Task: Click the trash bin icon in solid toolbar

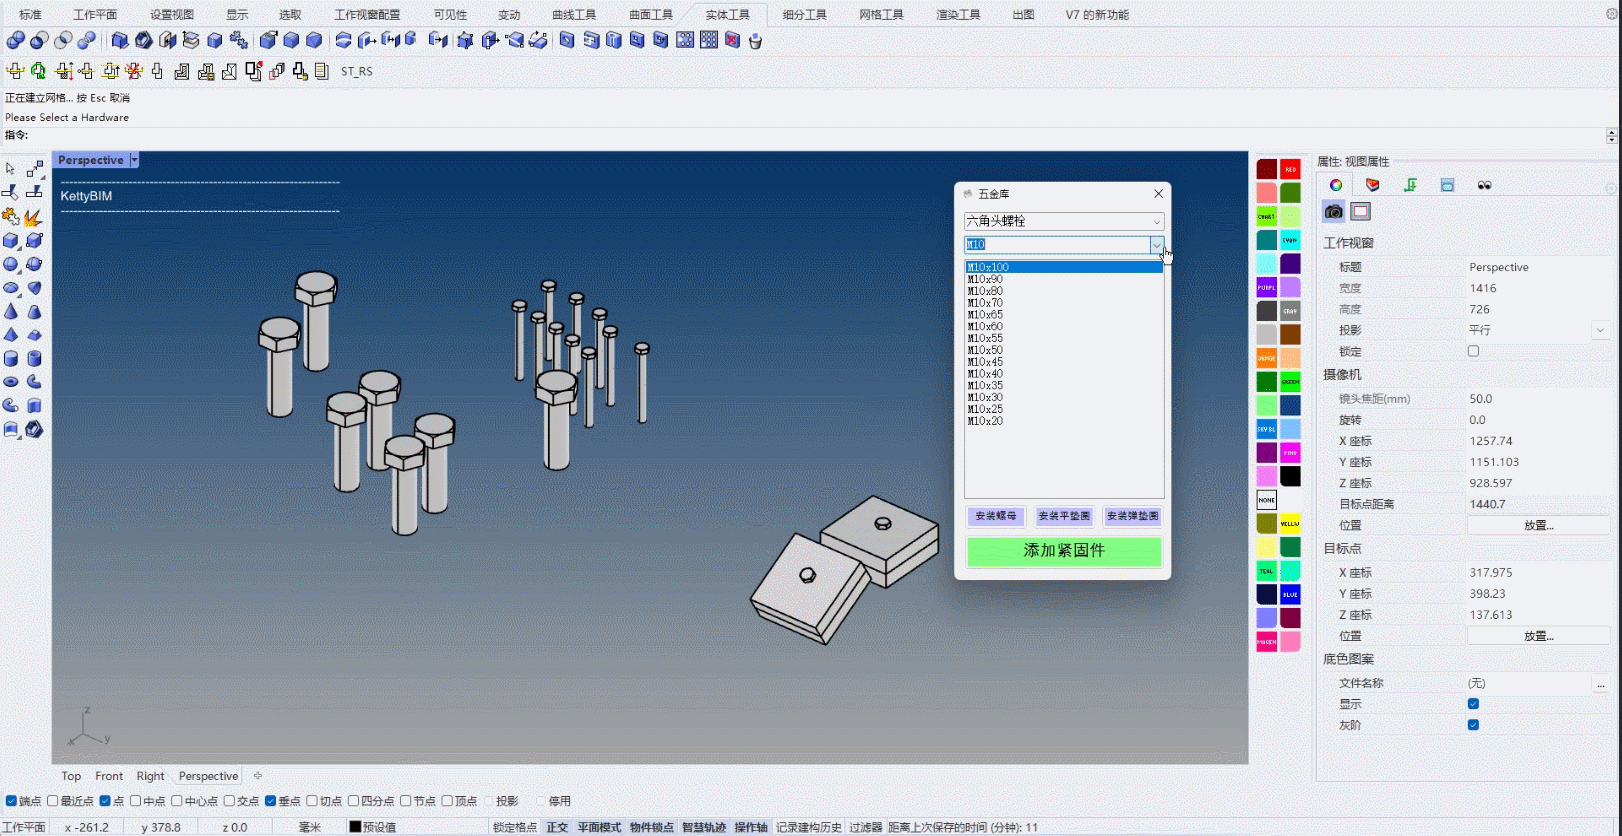Action: pos(755,40)
